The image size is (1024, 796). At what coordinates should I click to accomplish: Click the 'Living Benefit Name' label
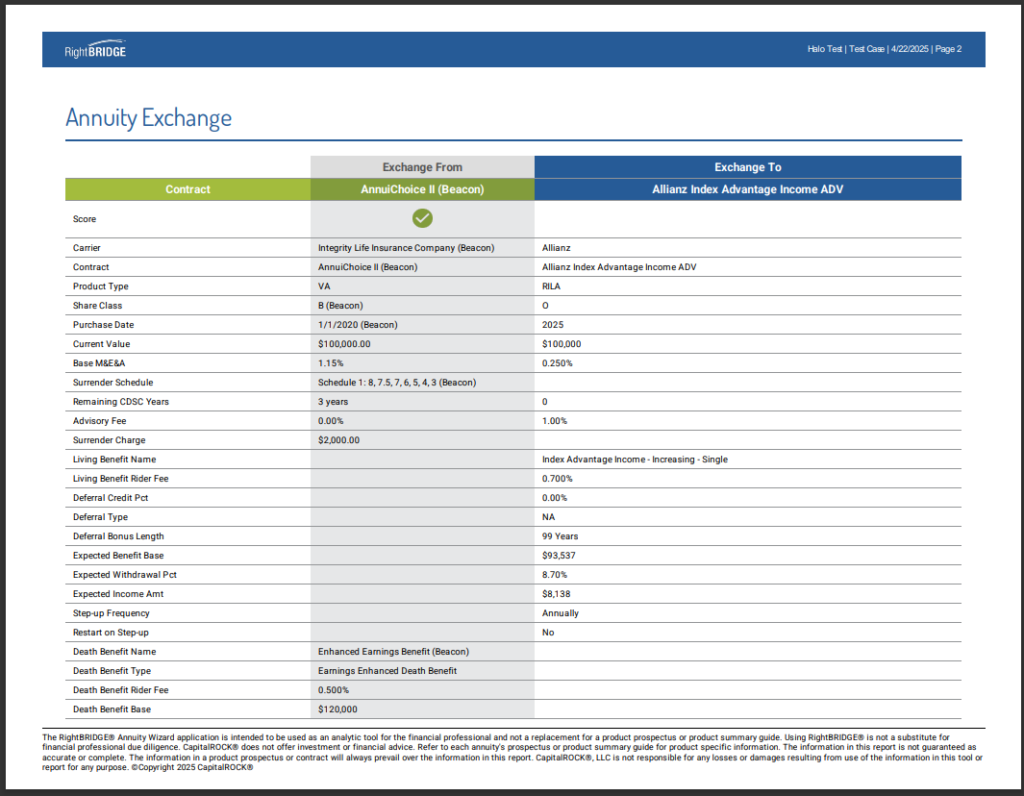(114, 460)
